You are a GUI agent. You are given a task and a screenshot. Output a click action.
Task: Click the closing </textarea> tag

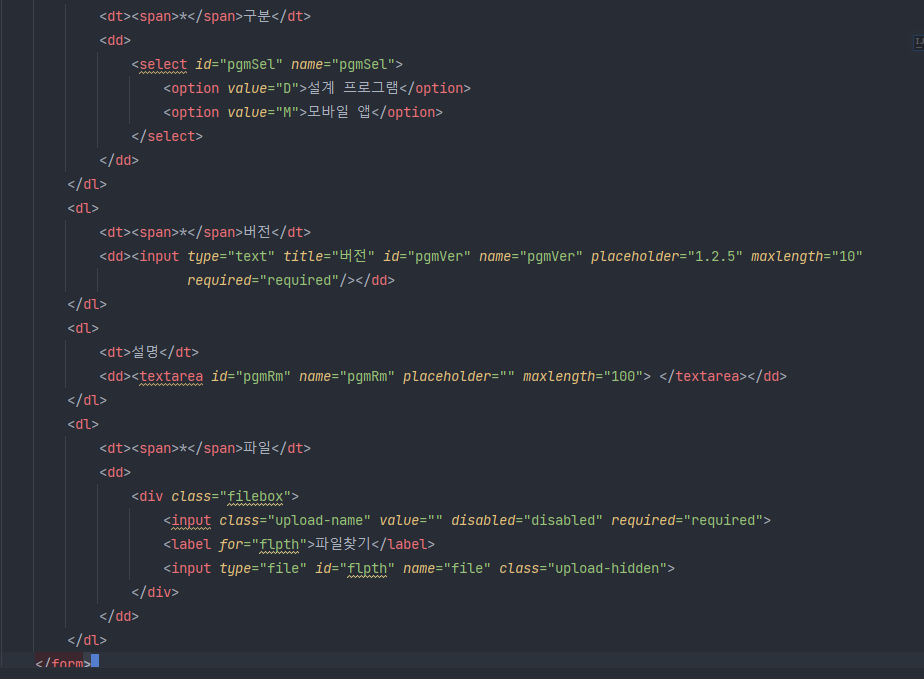point(704,377)
